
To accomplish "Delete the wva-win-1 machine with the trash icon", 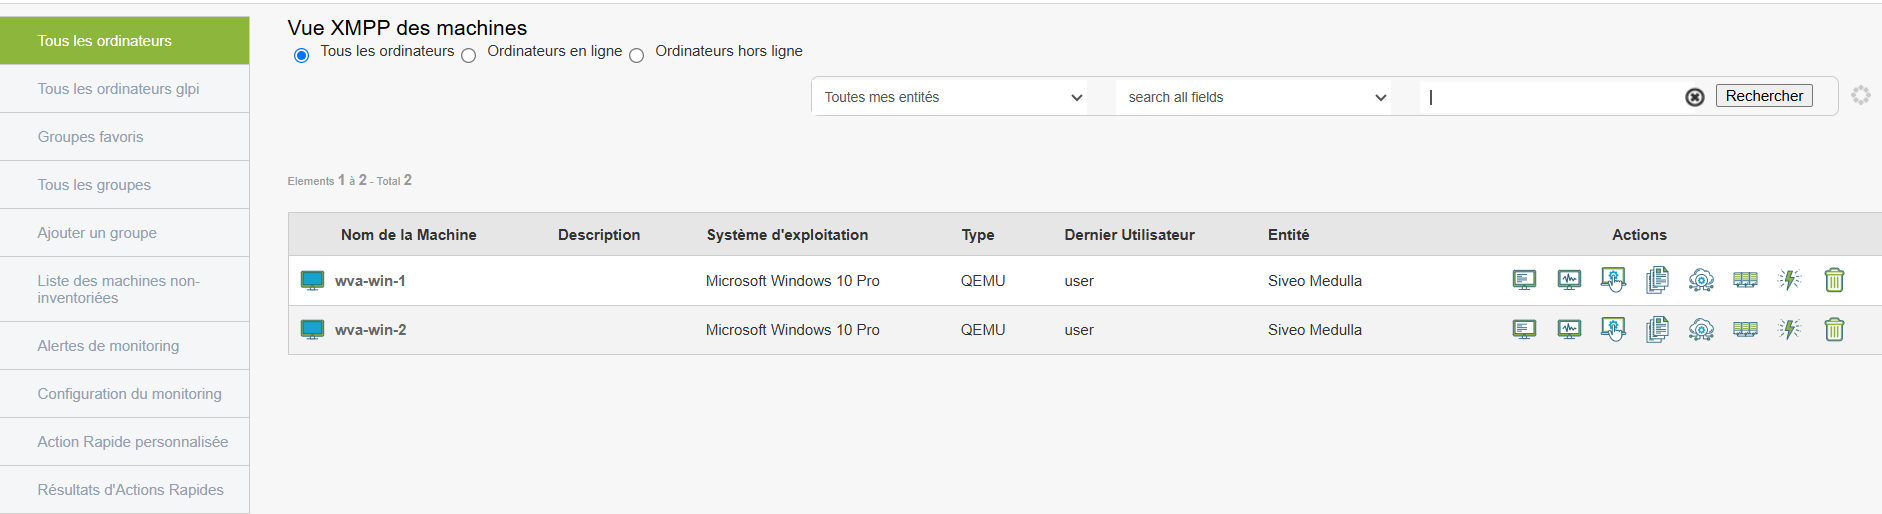I will point(1834,280).
